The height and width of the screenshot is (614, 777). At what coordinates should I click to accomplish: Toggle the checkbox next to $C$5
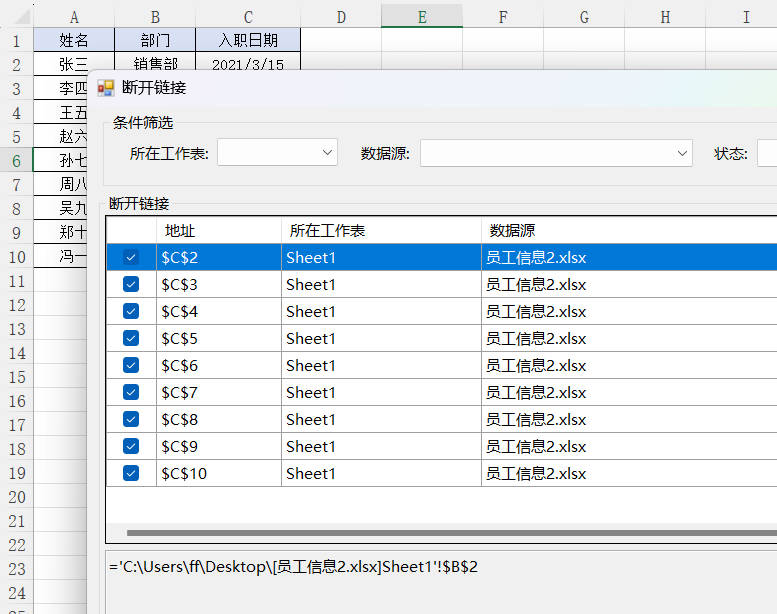pyautogui.click(x=131, y=338)
